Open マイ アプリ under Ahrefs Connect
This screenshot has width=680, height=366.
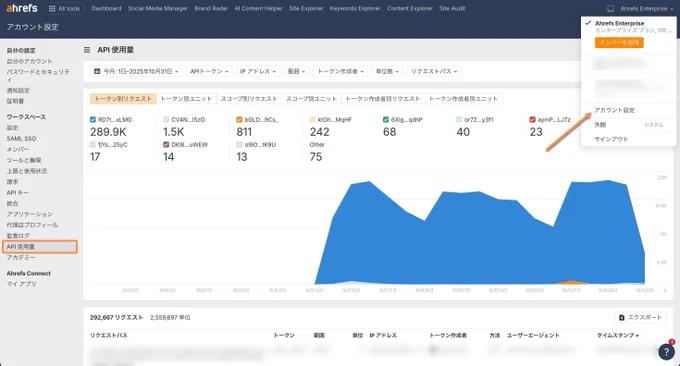pos(21,284)
